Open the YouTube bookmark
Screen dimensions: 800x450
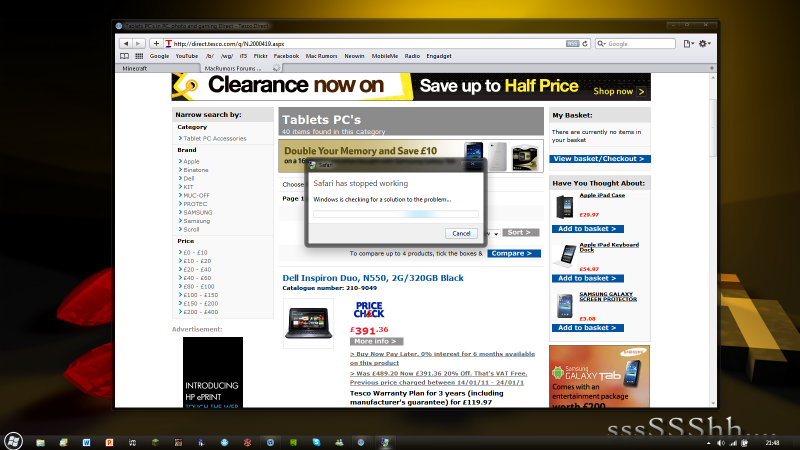pyautogui.click(x=187, y=56)
